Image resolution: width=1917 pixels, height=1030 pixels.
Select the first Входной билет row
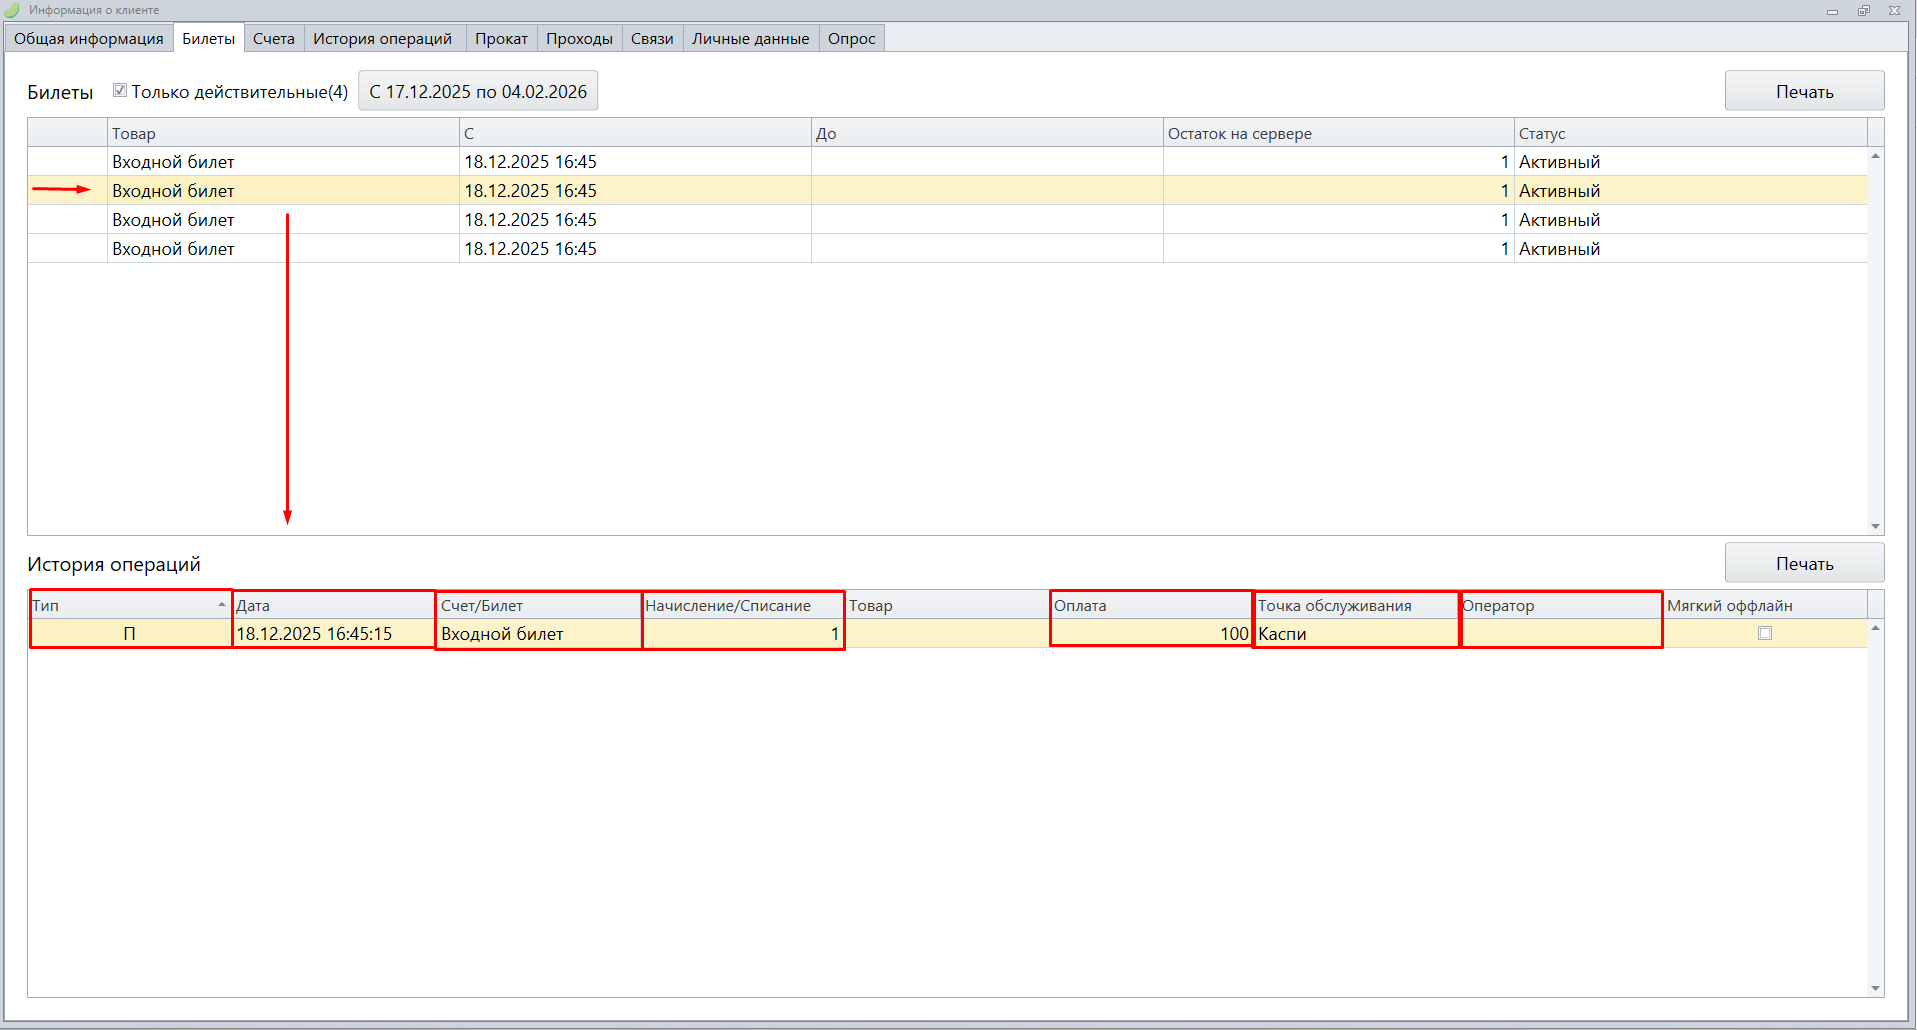173,162
